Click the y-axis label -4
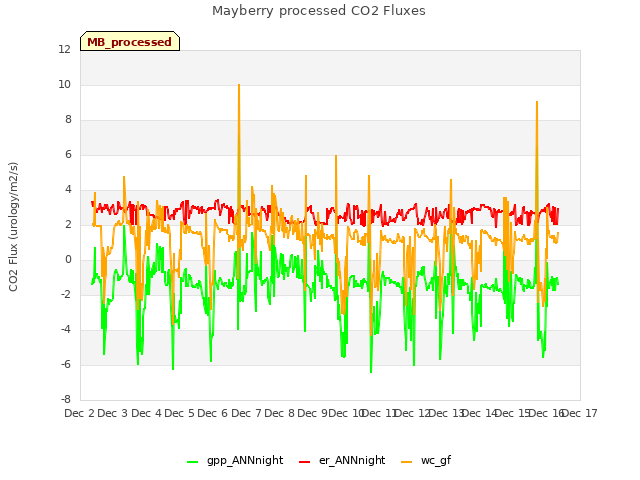 pyautogui.click(x=66, y=329)
